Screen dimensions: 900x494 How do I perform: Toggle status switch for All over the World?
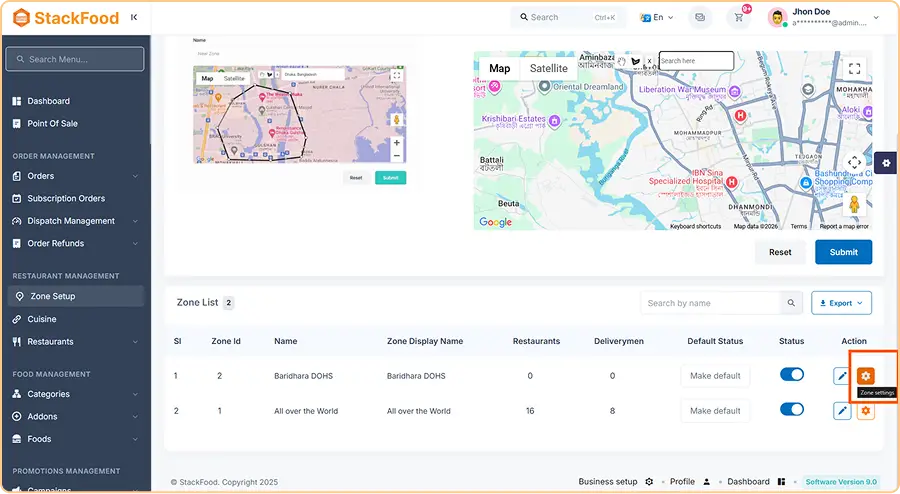[792, 410]
